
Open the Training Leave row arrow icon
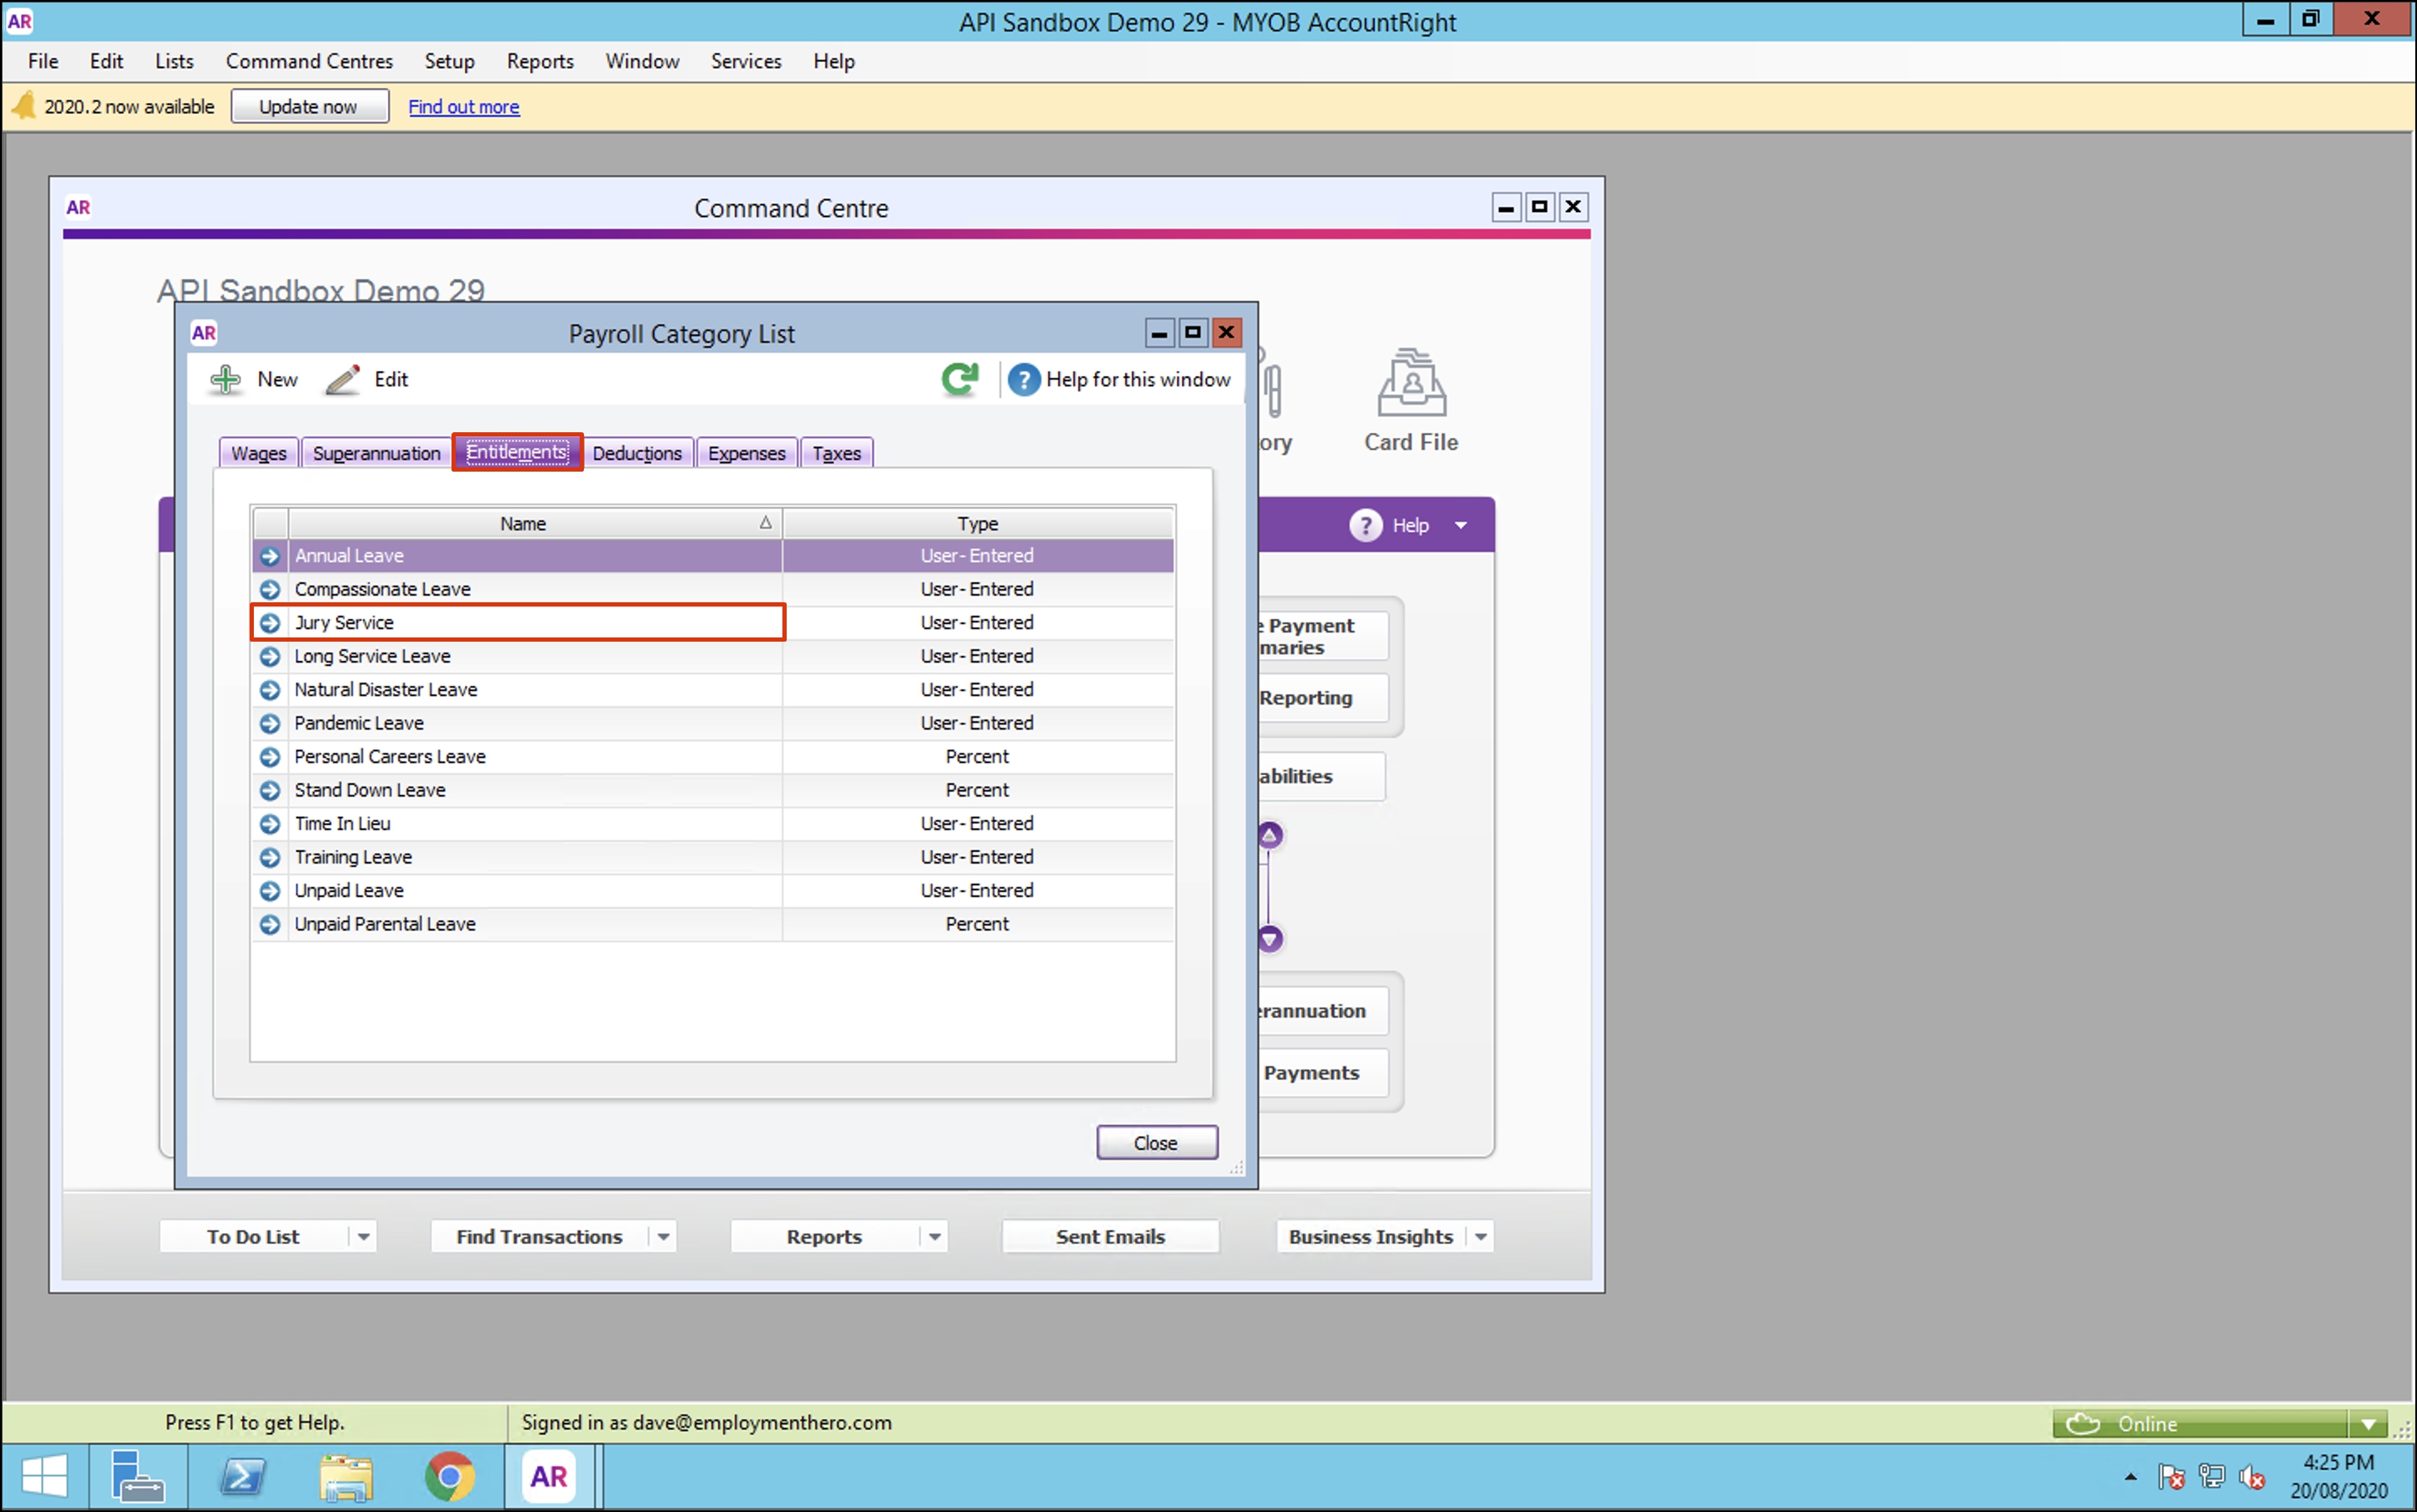click(270, 857)
